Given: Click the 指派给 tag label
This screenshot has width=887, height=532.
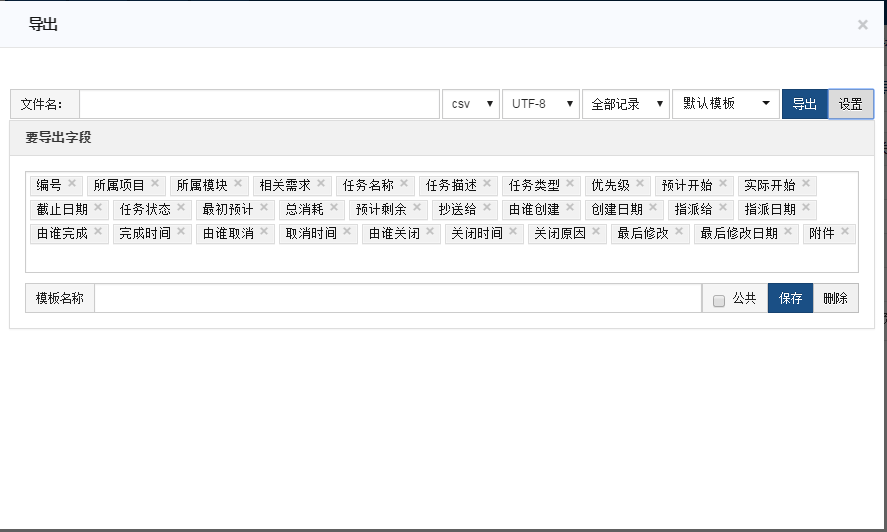Looking at the screenshot, I should click(694, 209).
